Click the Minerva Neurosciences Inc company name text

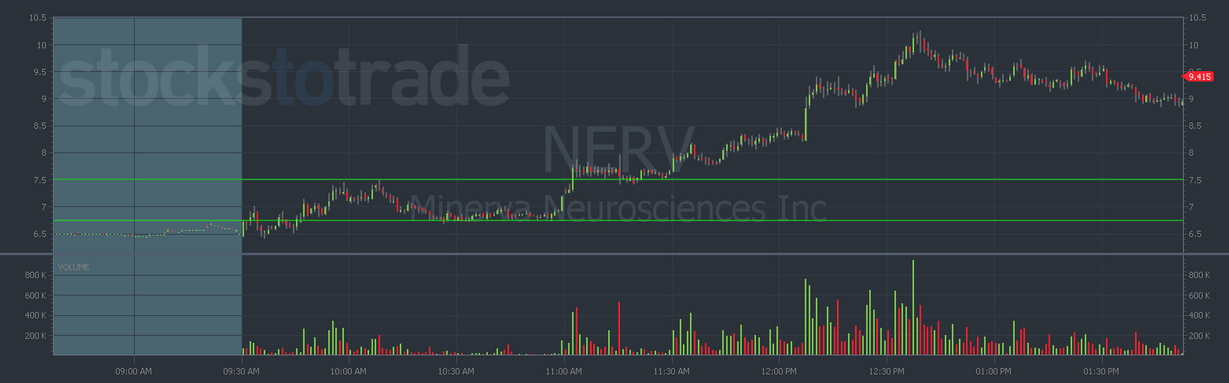point(619,208)
